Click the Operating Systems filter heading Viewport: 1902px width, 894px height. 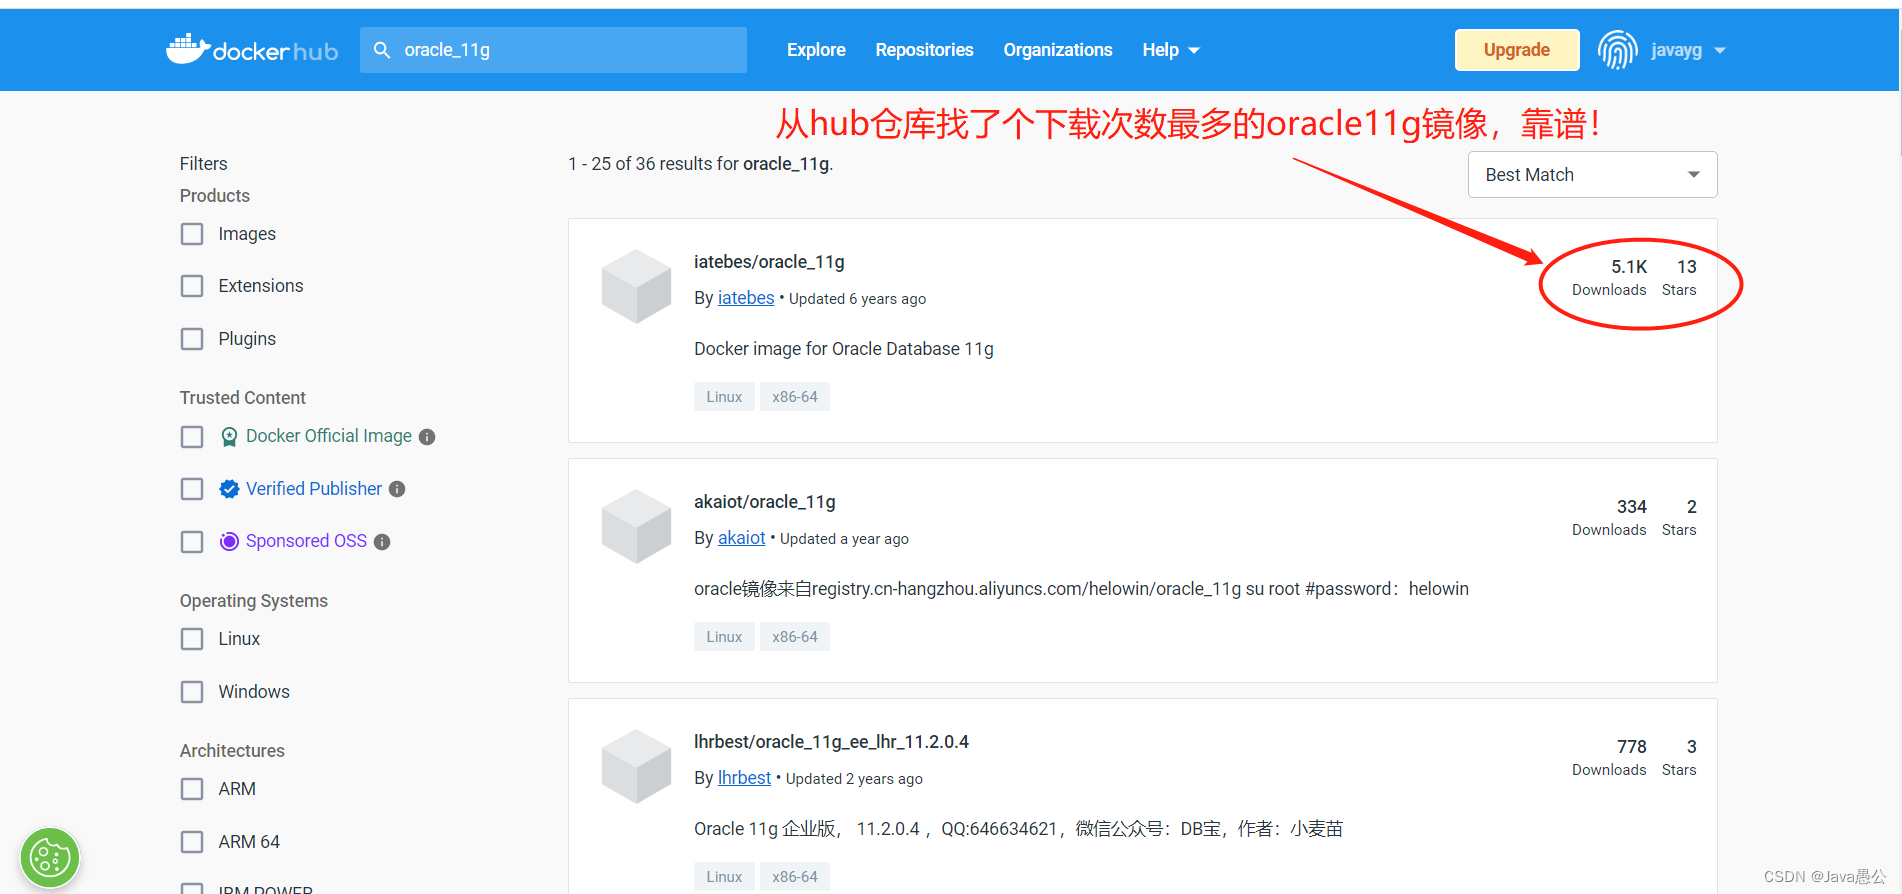pos(254,601)
